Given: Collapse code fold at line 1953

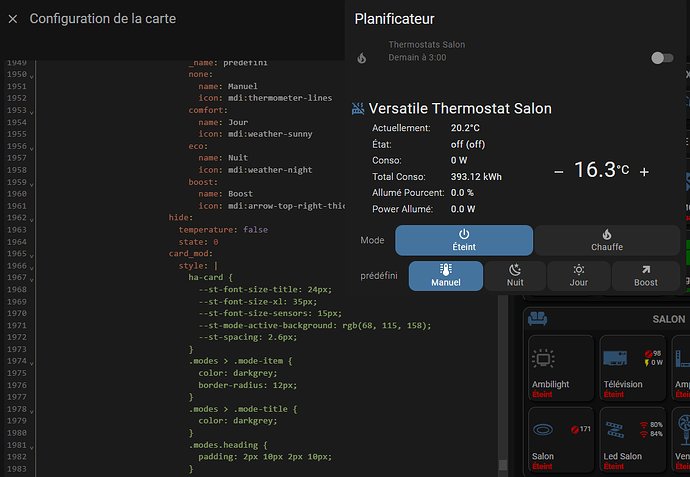Looking at the screenshot, I should click(x=32, y=112).
